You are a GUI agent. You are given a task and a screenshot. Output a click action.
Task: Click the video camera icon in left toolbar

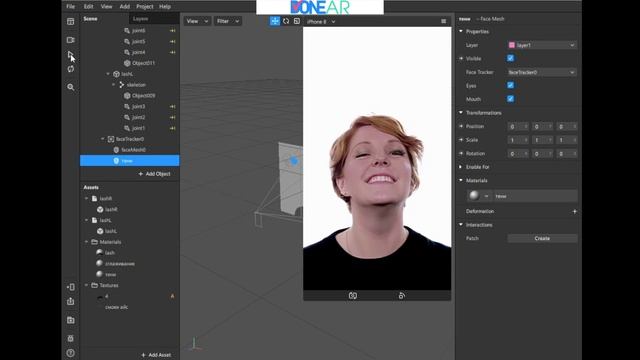point(71,40)
